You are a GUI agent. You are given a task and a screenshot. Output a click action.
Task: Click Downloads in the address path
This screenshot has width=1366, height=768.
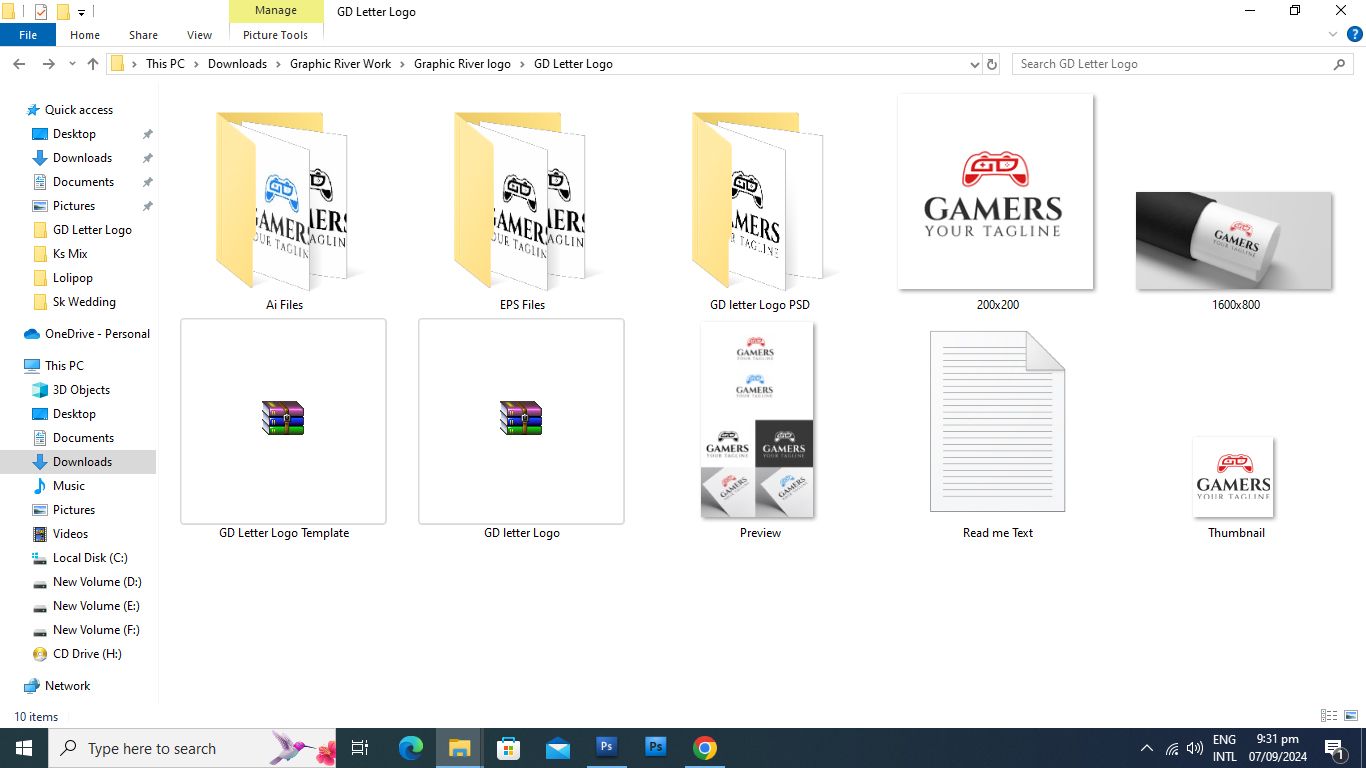click(237, 64)
